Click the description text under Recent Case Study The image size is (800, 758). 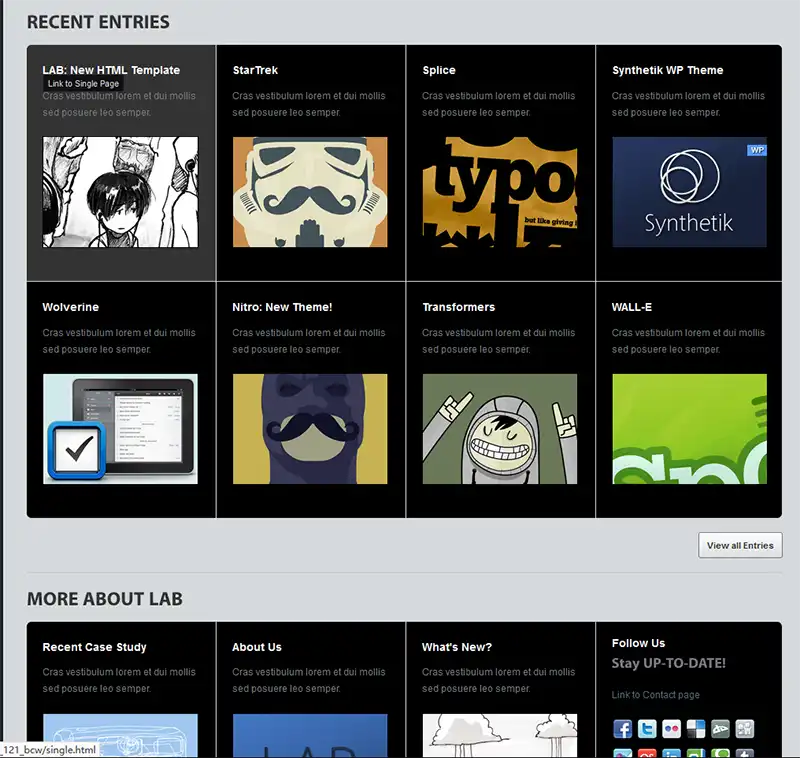click(119, 680)
